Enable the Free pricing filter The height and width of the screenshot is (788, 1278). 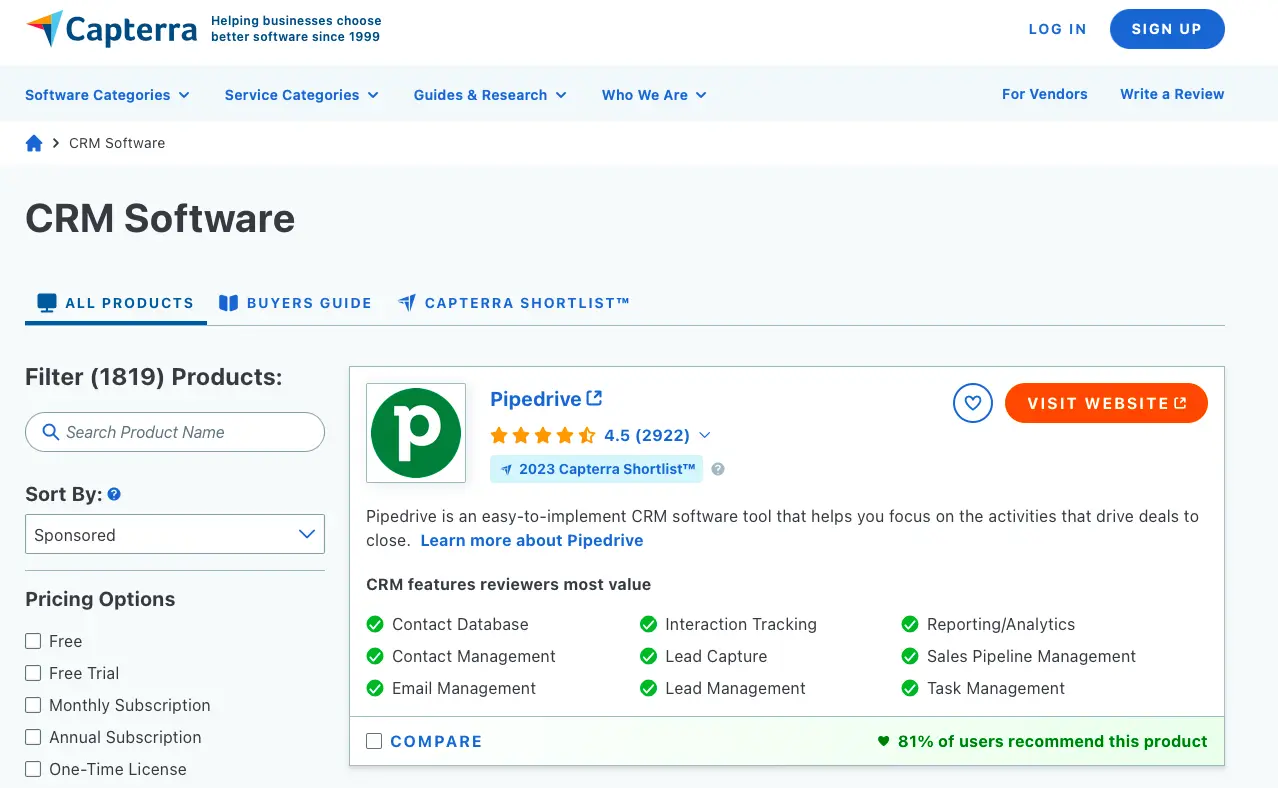32,641
